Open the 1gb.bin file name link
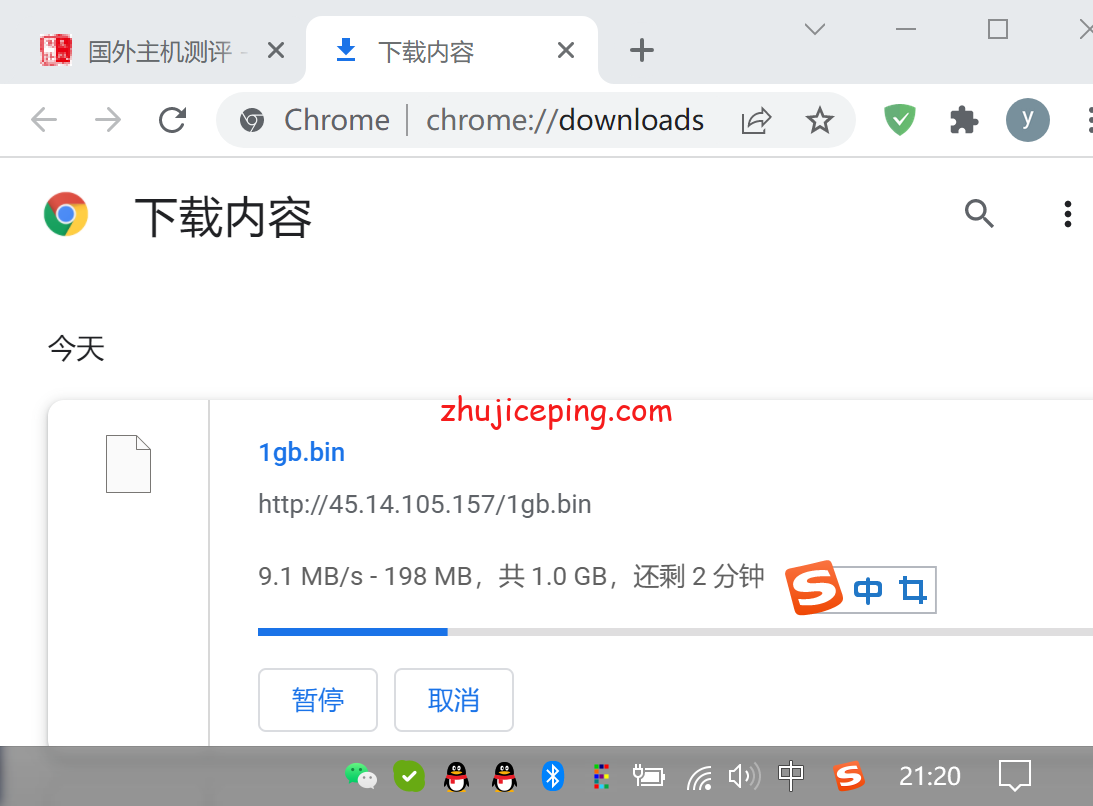The height and width of the screenshot is (806, 1093). [301, 452]
